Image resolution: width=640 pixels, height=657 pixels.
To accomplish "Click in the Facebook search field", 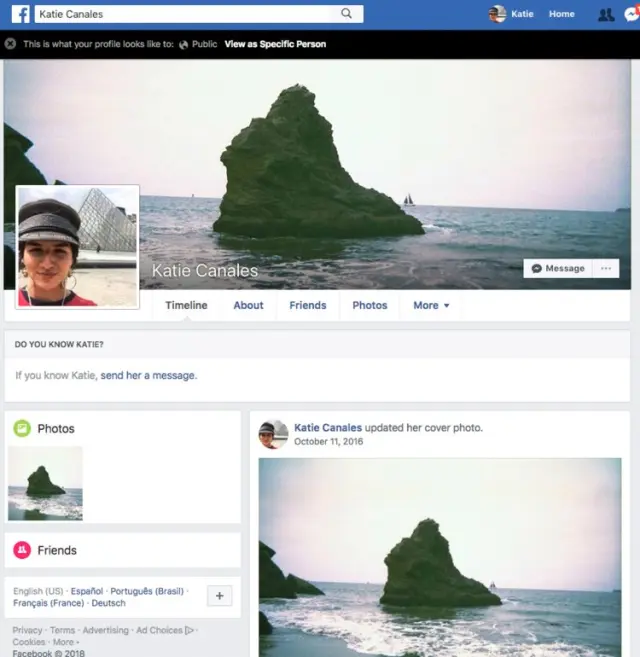I will tap(185, 14).
